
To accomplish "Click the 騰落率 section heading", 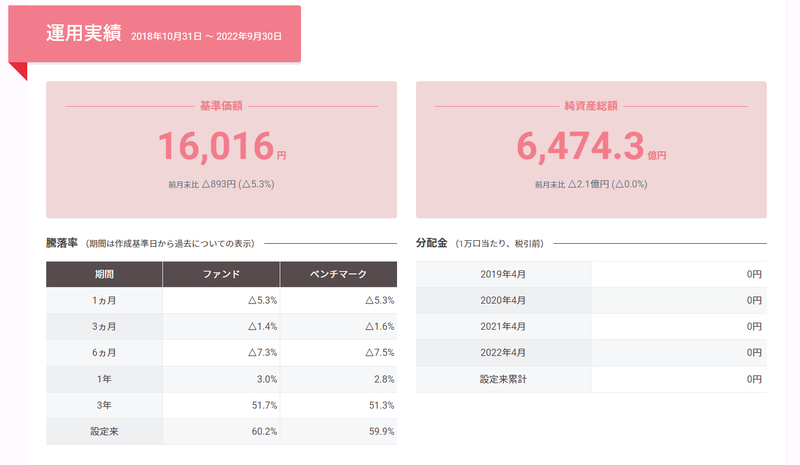I will click(63, 243).
